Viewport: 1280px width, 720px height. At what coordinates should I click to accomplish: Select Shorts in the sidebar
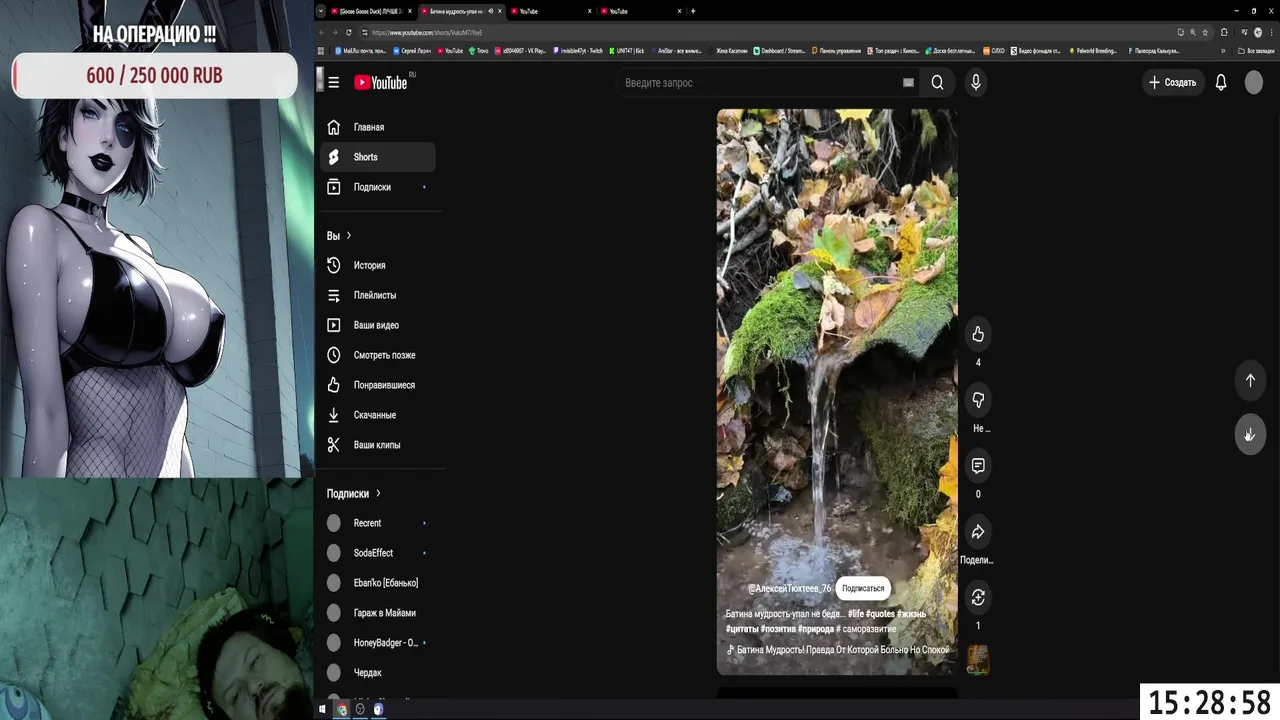pos(378,157)
